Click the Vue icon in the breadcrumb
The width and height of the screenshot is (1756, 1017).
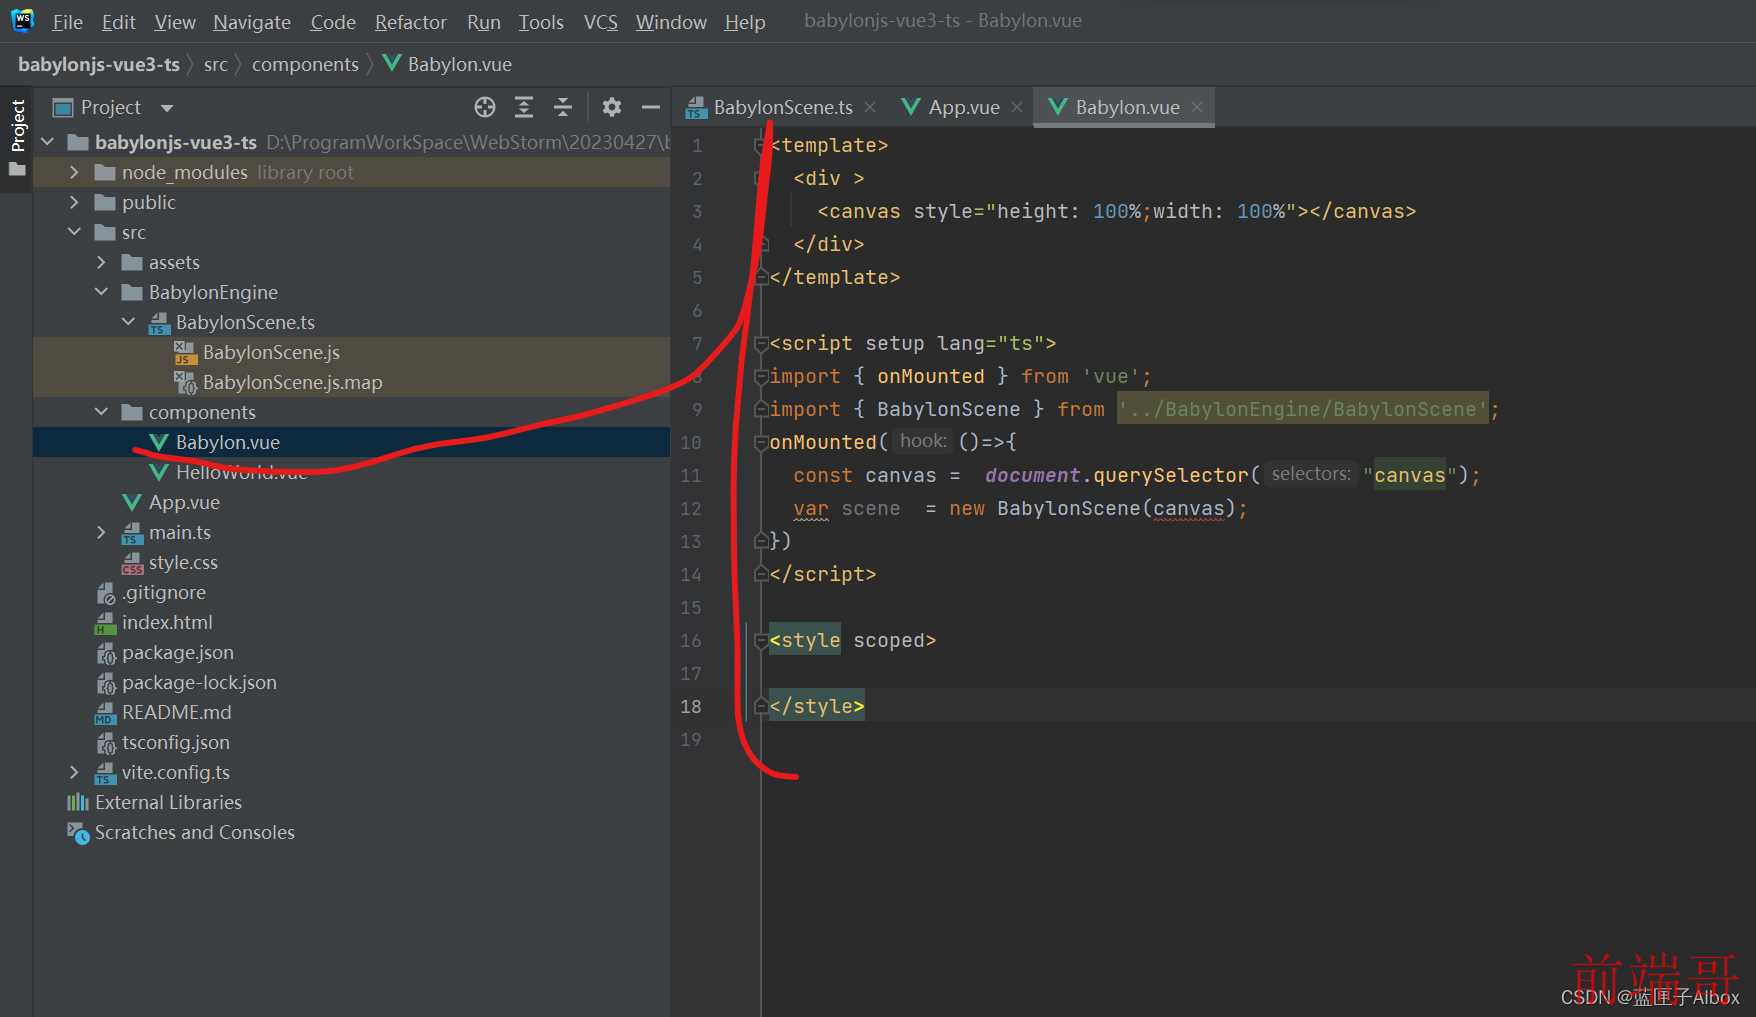(392, 63)
